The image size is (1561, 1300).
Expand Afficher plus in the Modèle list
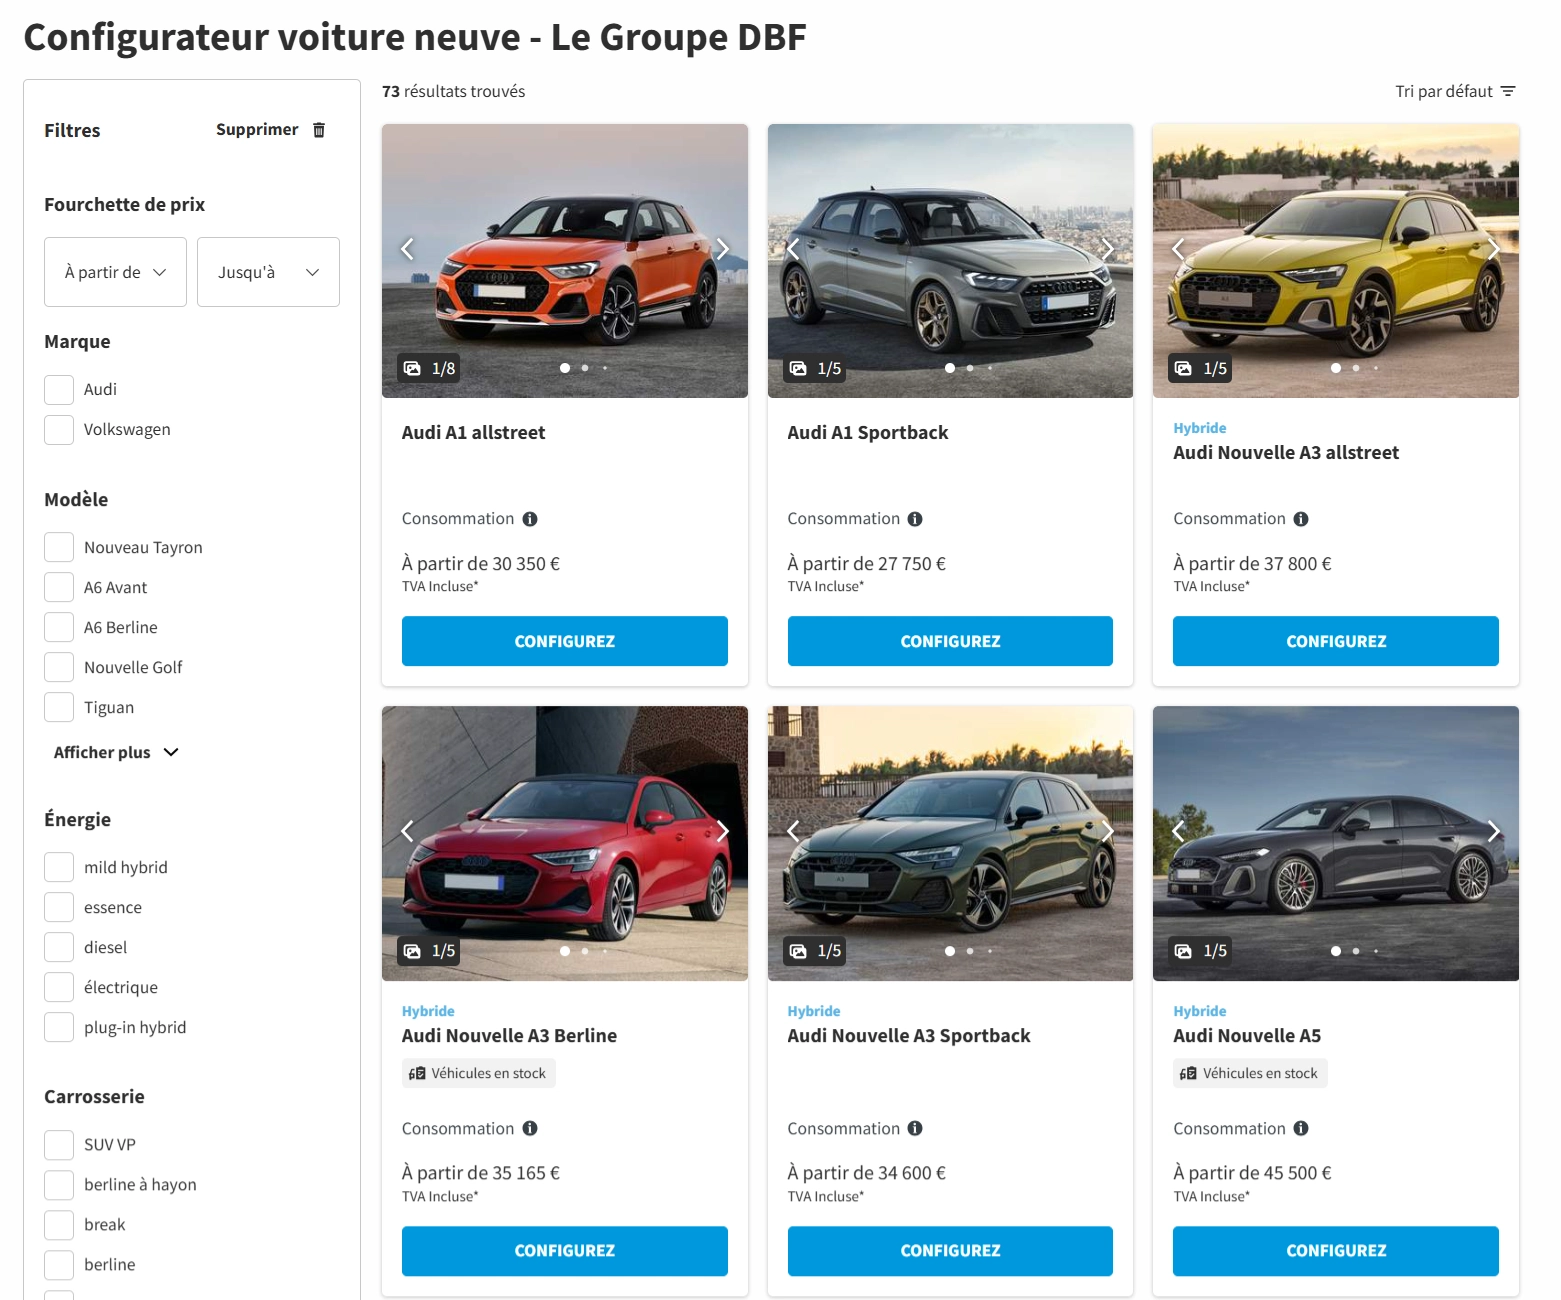(116, 752)
